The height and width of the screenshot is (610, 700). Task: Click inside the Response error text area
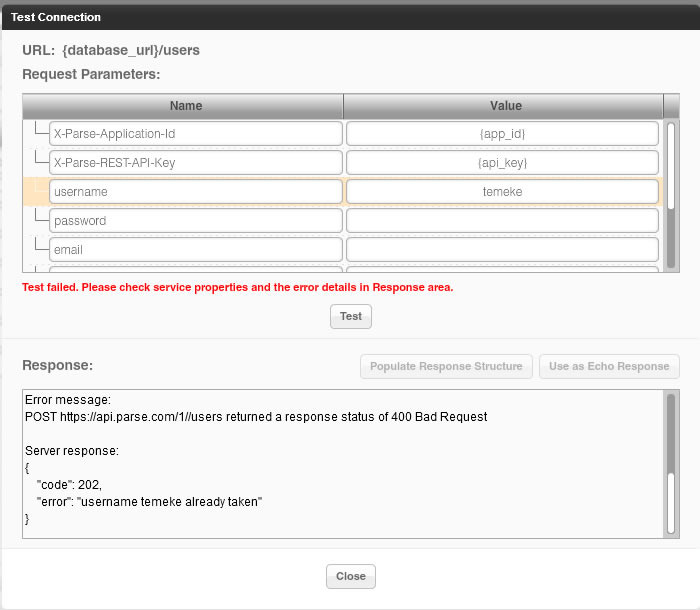(x=340, y=462)
